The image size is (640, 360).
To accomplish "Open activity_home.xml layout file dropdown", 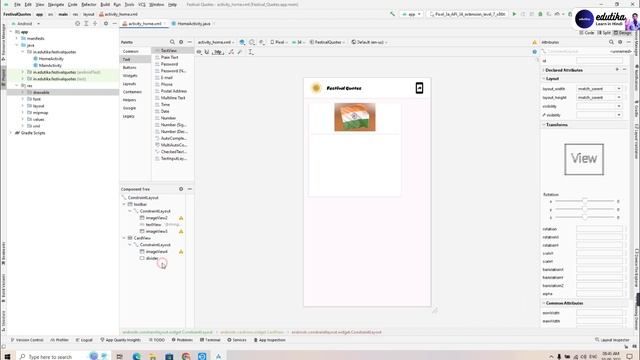I will (x=216, y=42).
